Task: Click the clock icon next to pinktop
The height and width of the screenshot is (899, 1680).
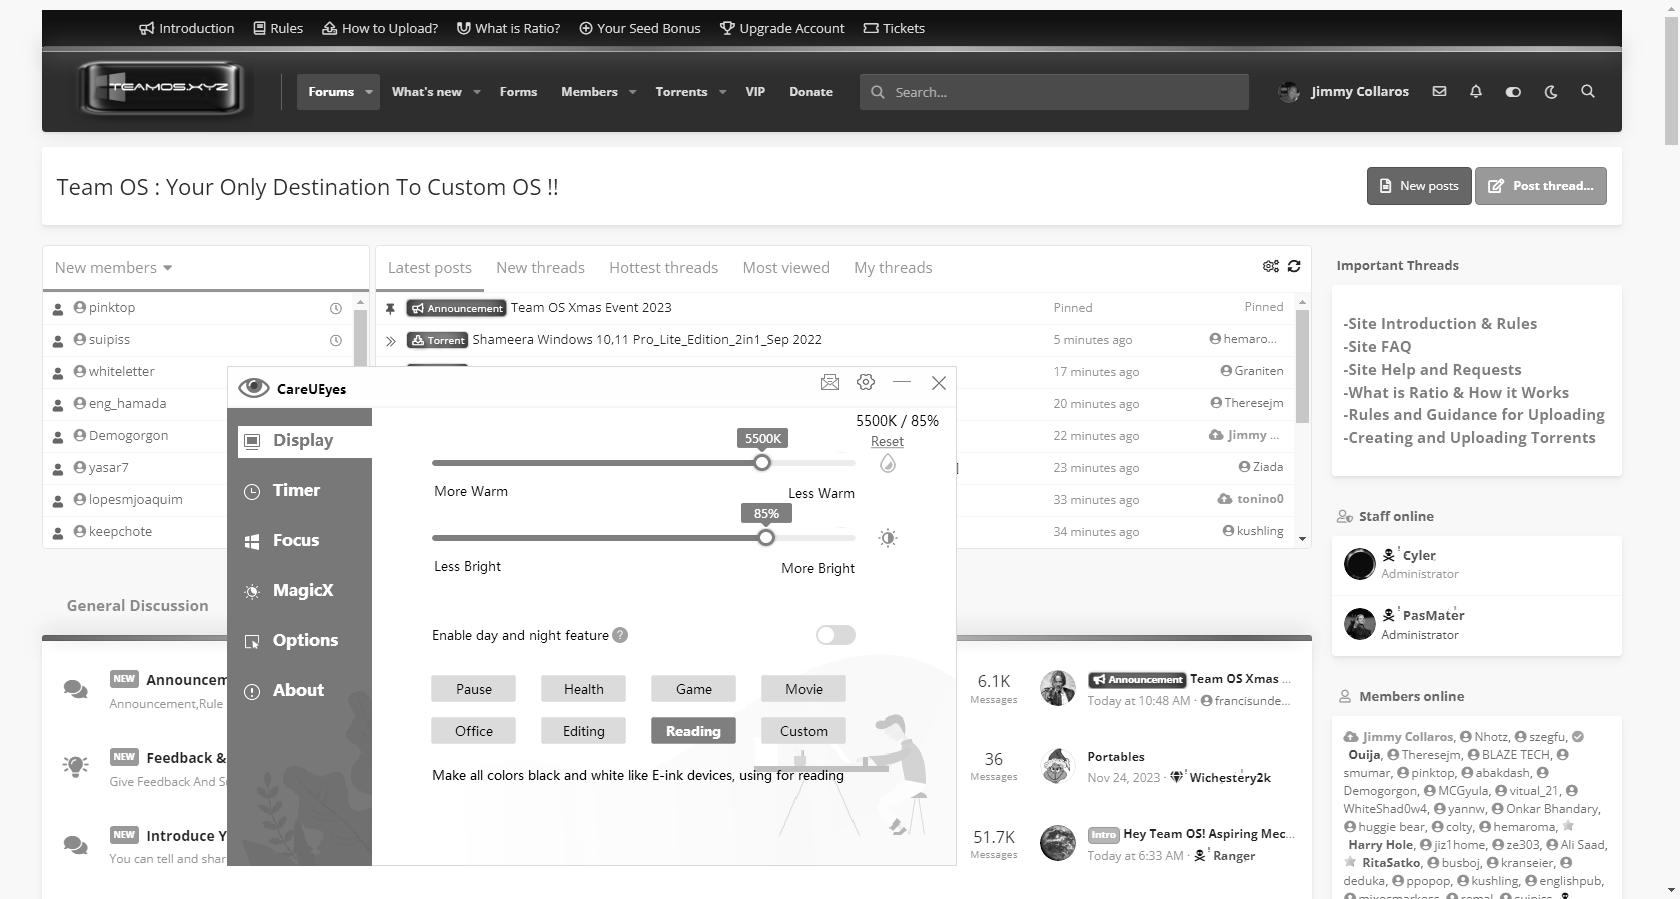Action: [336, 308]
